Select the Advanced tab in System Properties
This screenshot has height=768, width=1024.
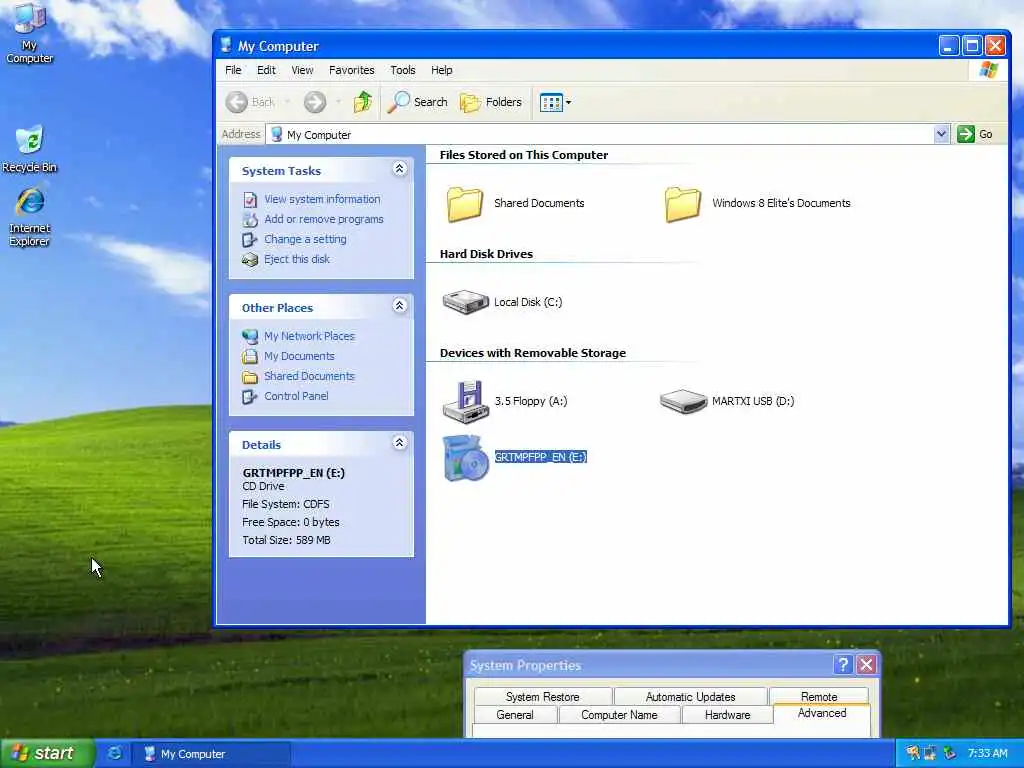(822, 713)
